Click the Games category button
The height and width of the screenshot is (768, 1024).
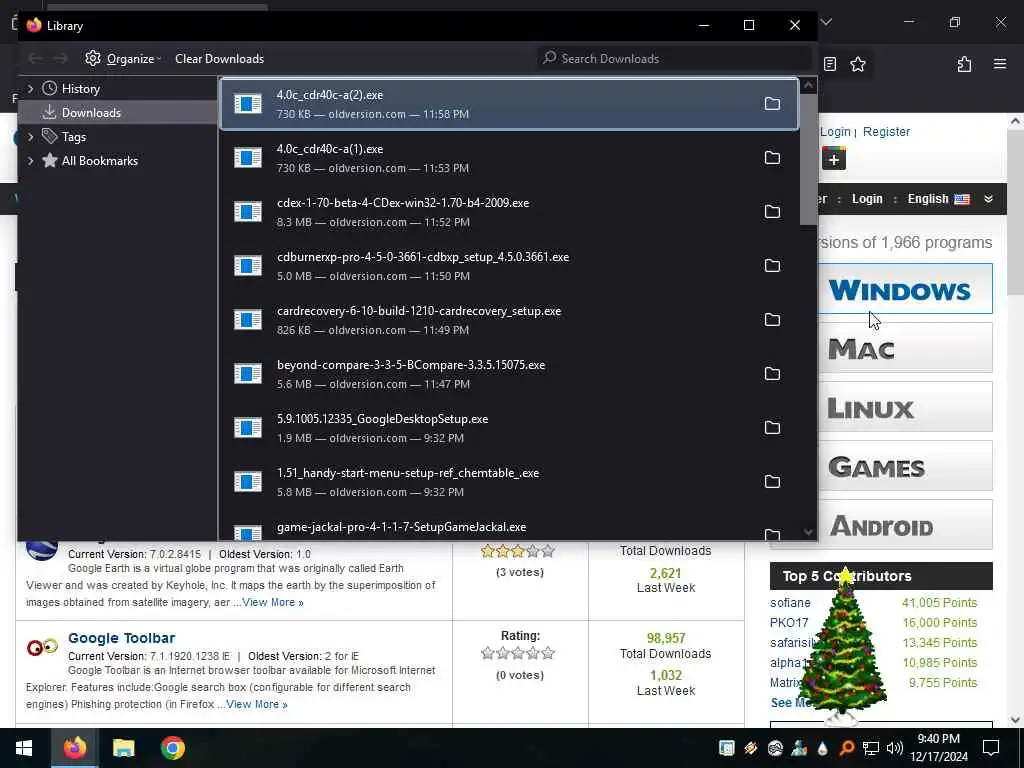(905, 466)
